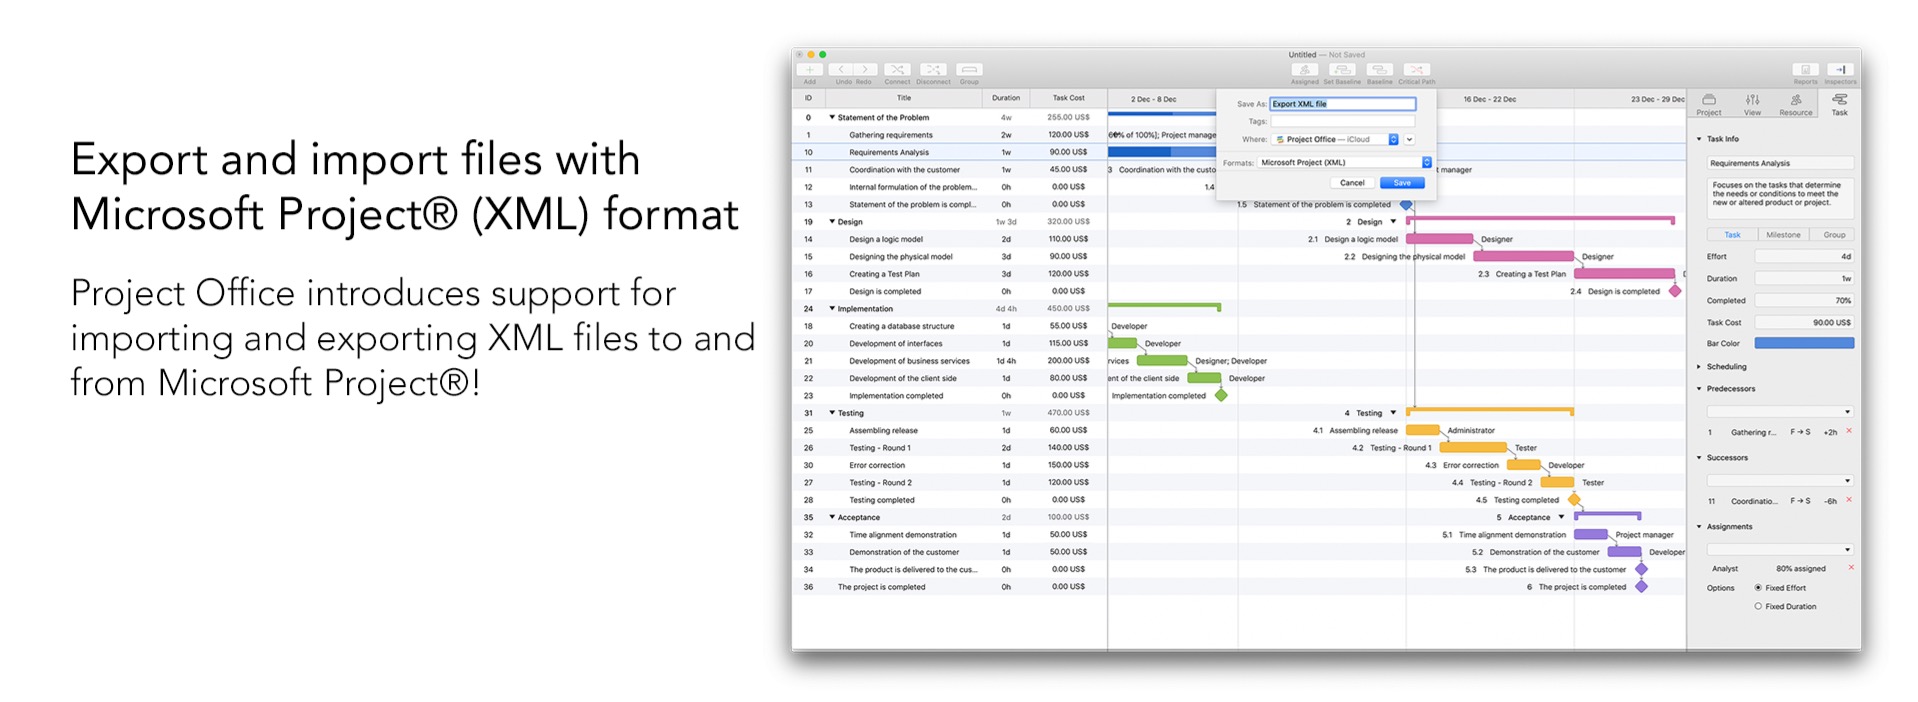The width and height of the screenshot is (1918, 702).
Task: Remove the Gathering requirements predecessor (red x)
Action: [1849, 431]
